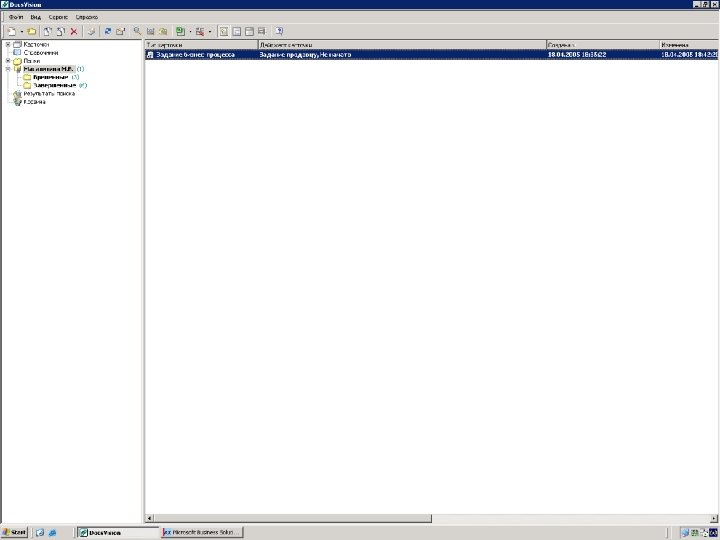Click the 18.04.2005 18:35:22 created date cell
720x540 pixels.
577,54
